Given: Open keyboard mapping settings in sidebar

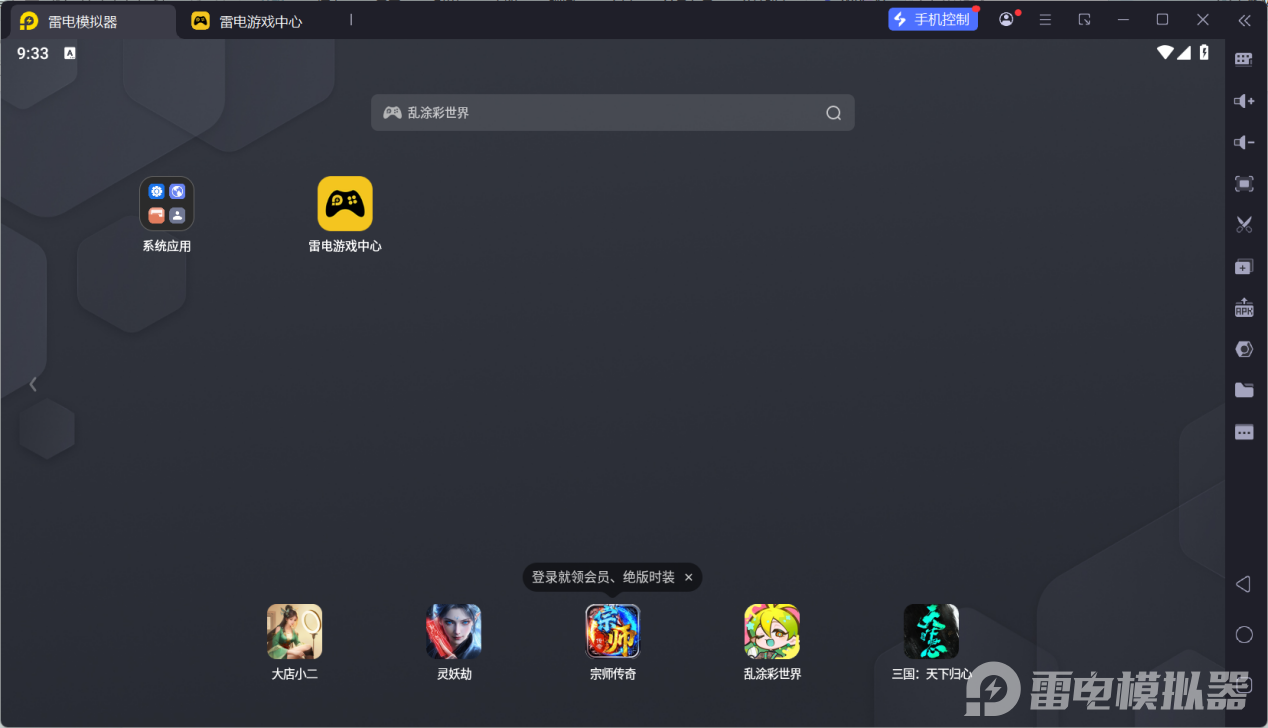Looking at the screenshot, I should pos(1244,59).
